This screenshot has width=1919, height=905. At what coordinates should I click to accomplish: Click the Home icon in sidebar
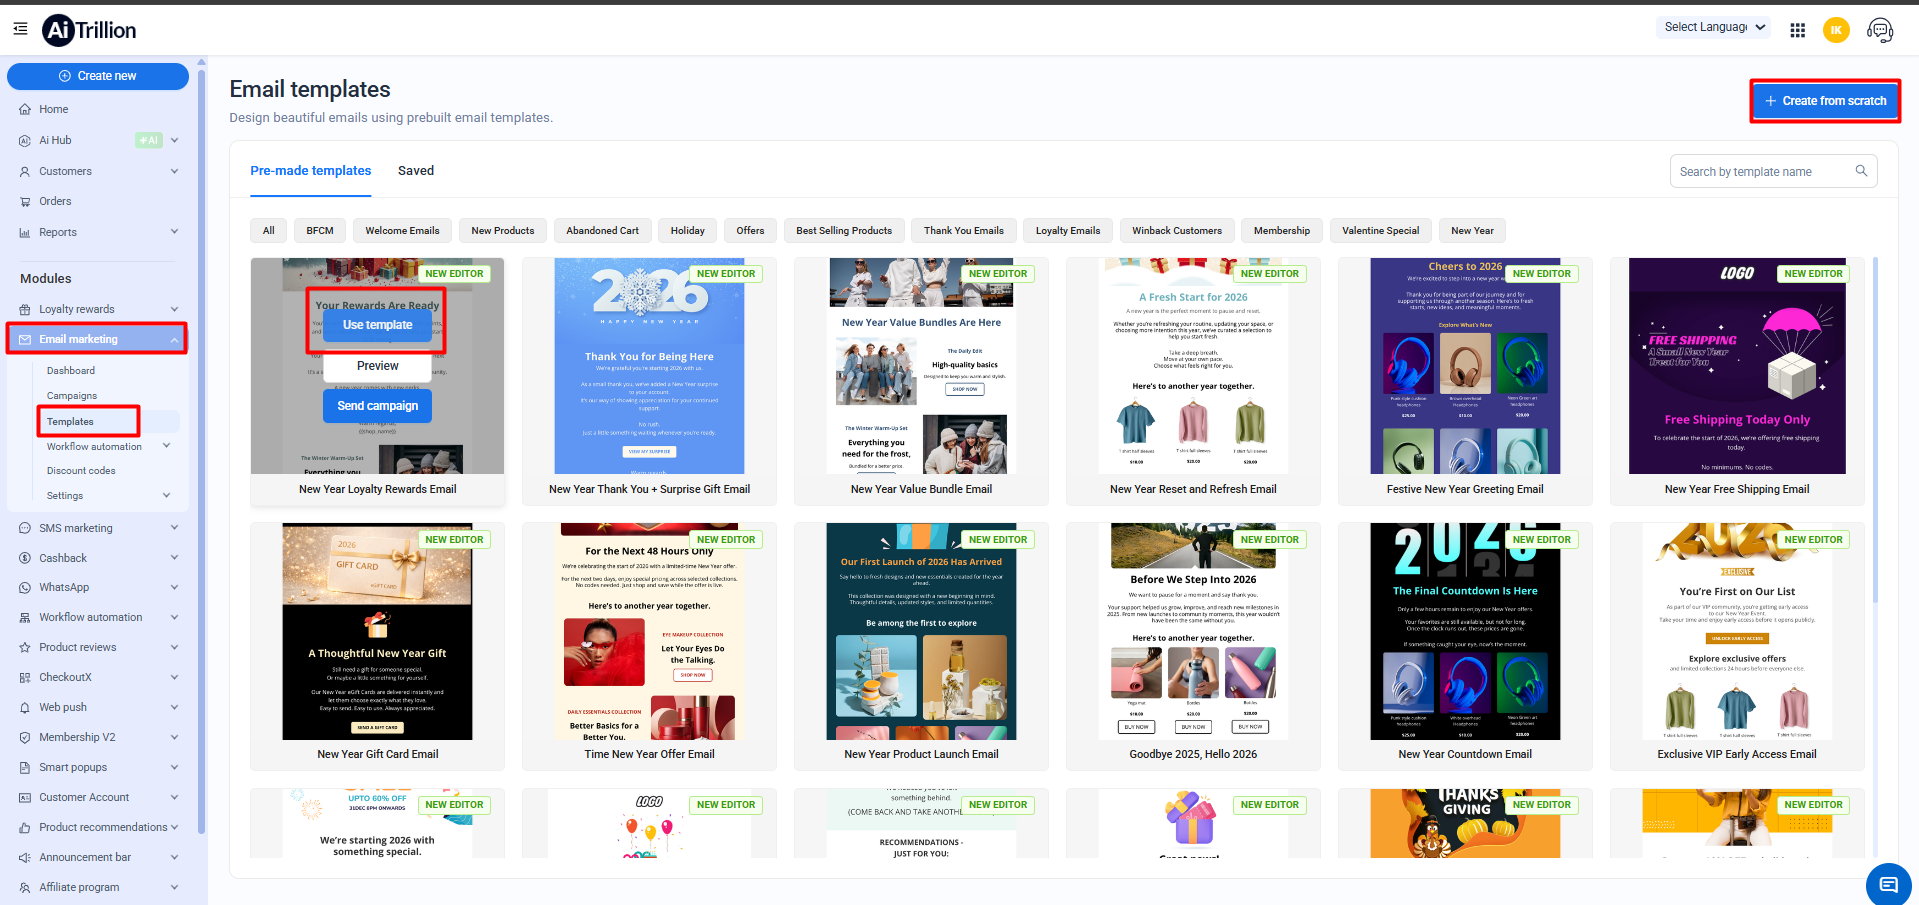point(25,110)
